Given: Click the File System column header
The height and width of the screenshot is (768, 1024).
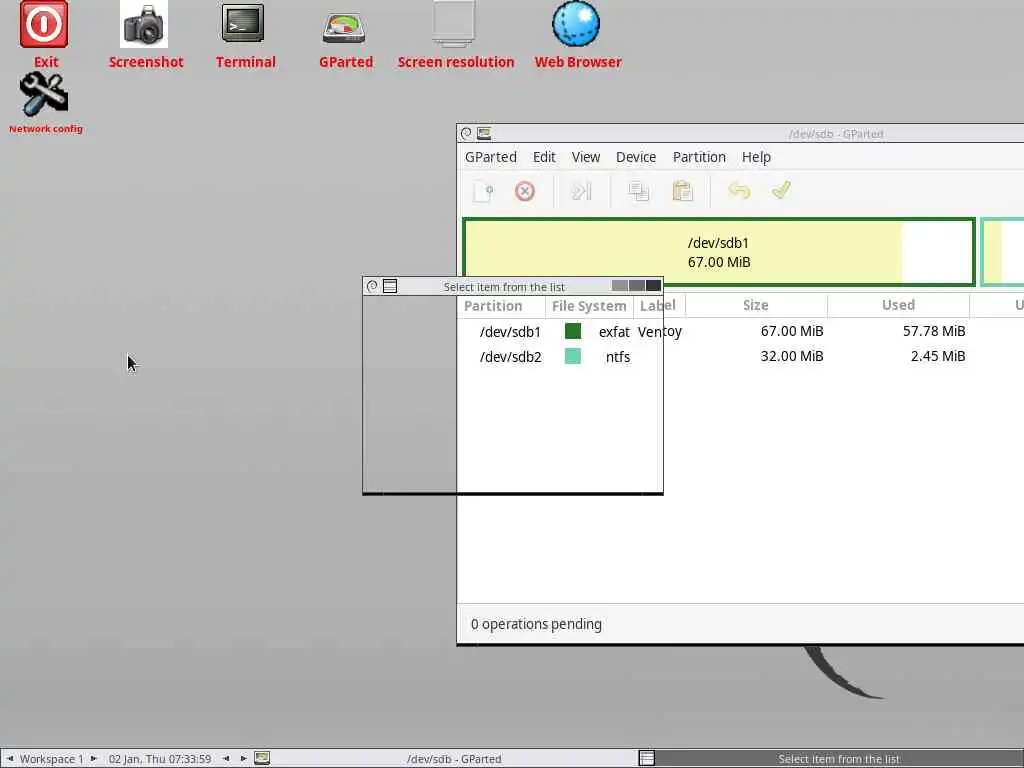Looking at the screenshot, I should coord(589,306).
